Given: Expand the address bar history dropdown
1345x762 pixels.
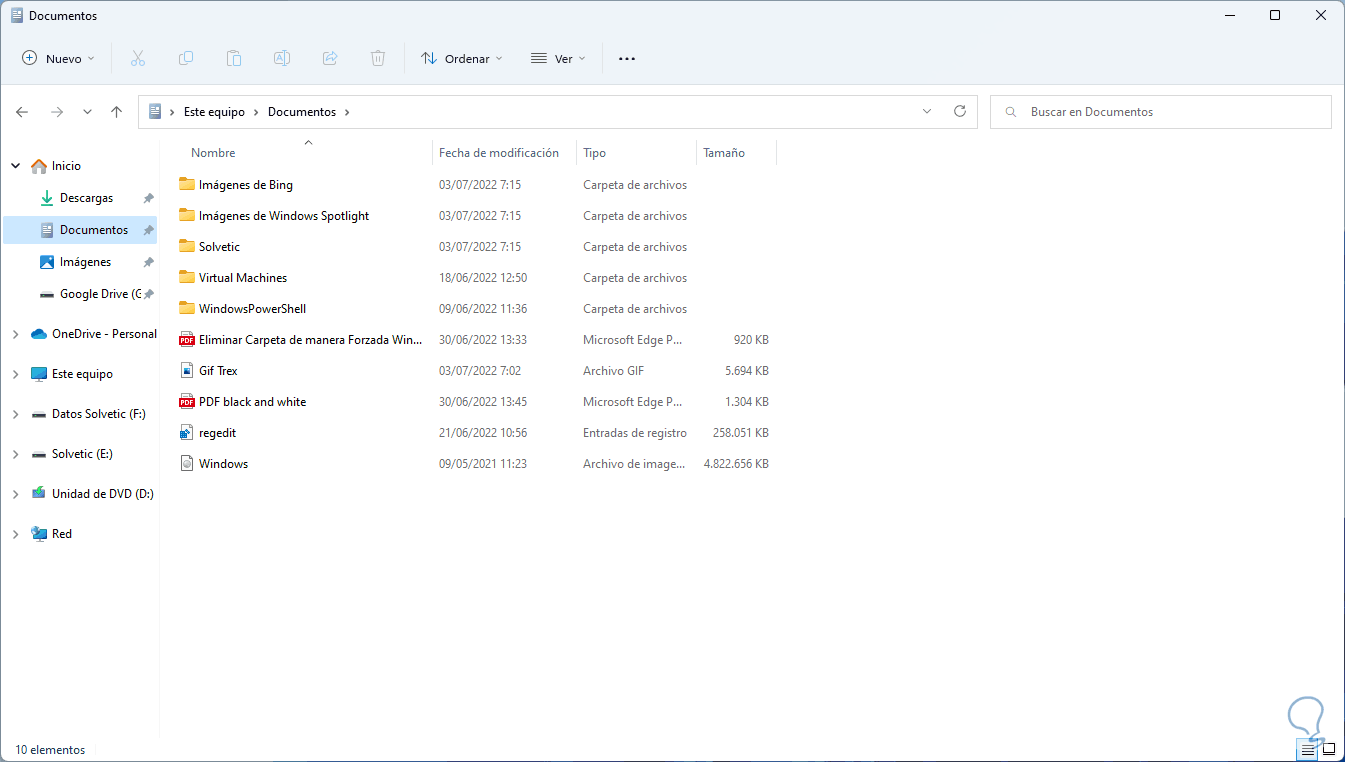Looking at the screenshot, I should point(927,112).
